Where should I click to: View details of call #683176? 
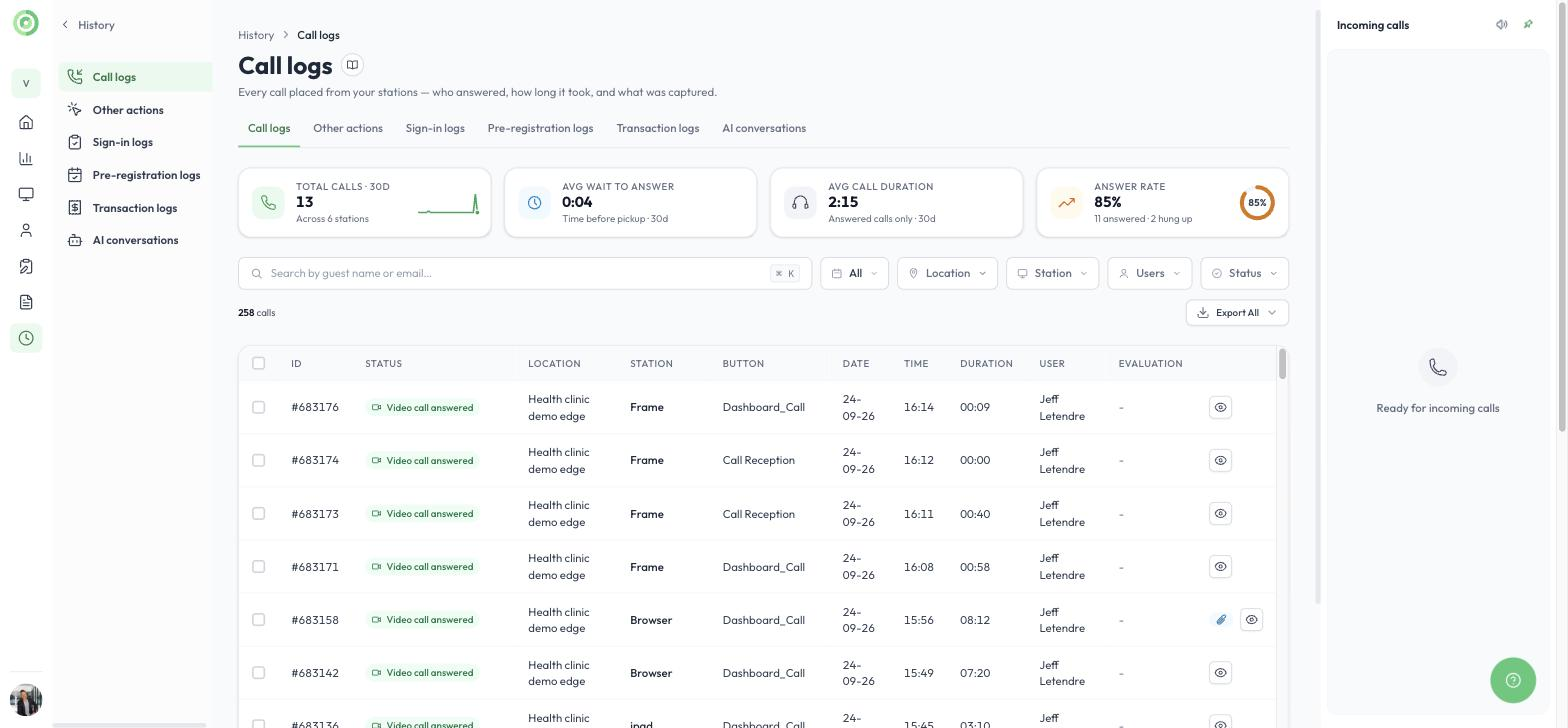coord(1220,407)
